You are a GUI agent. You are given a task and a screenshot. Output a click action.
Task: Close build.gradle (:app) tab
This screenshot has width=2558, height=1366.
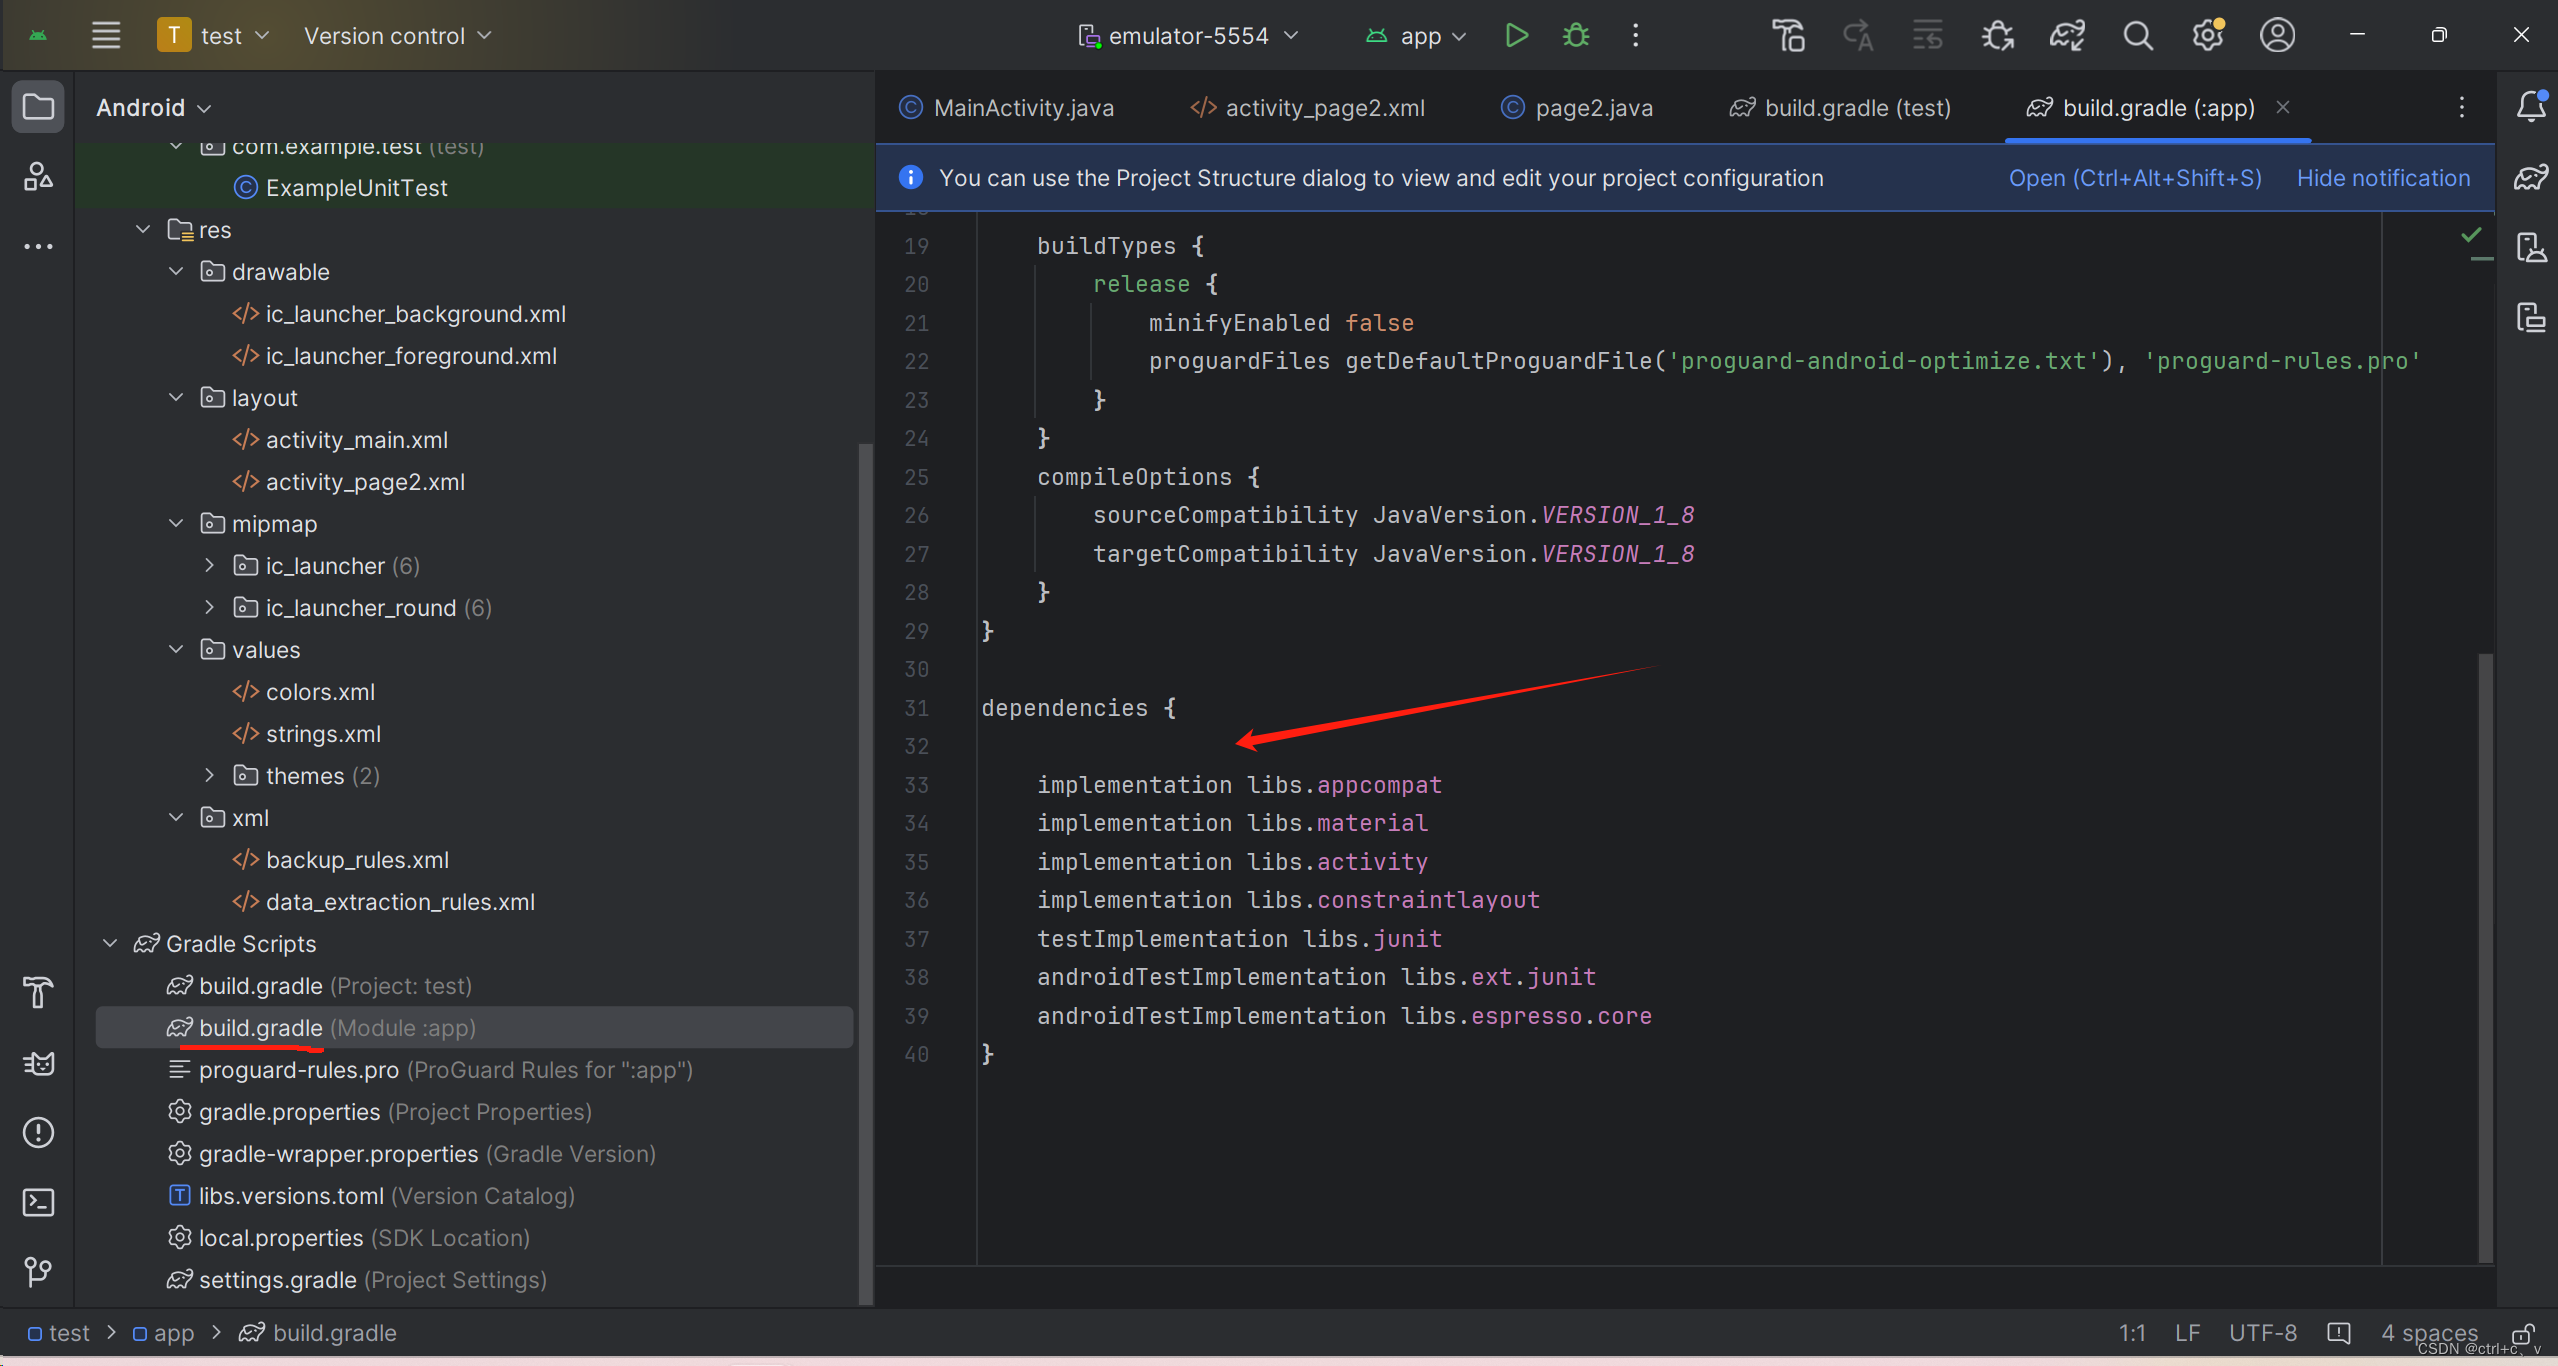pyautogui.click(x=2283, y=107)
